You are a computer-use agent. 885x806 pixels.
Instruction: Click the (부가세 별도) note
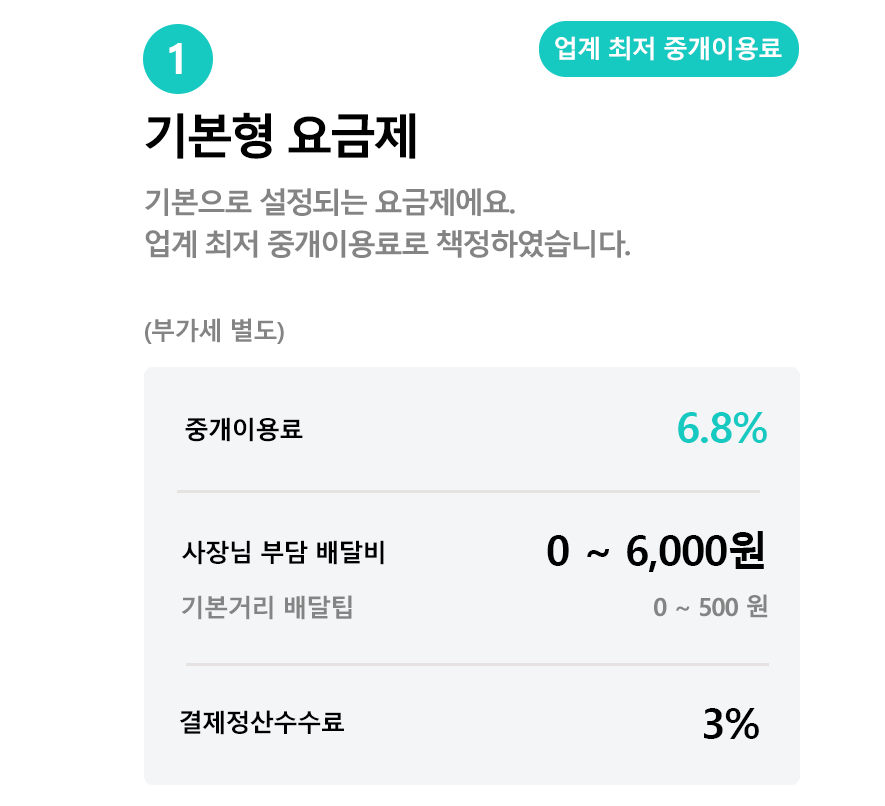pyautogui.click(x=215, y=331)
